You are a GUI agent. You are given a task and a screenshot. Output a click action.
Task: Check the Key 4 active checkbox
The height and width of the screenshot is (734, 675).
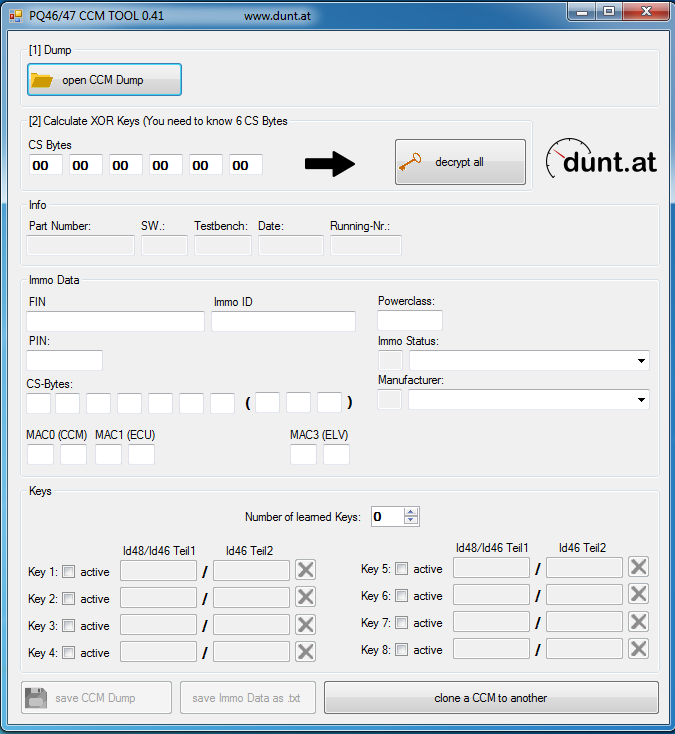click(x=69, y=653)
